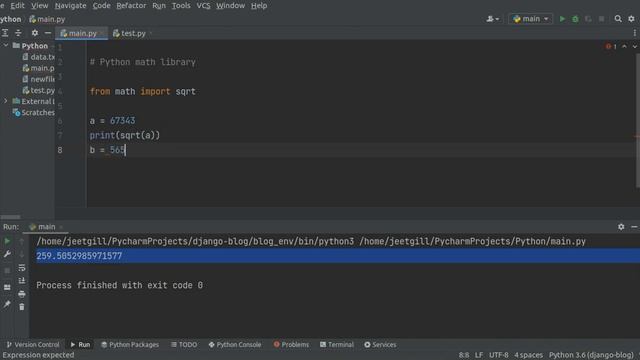Open the user account icon menu
The height and width of the screenshot is (360, 640).
point(492,19)
